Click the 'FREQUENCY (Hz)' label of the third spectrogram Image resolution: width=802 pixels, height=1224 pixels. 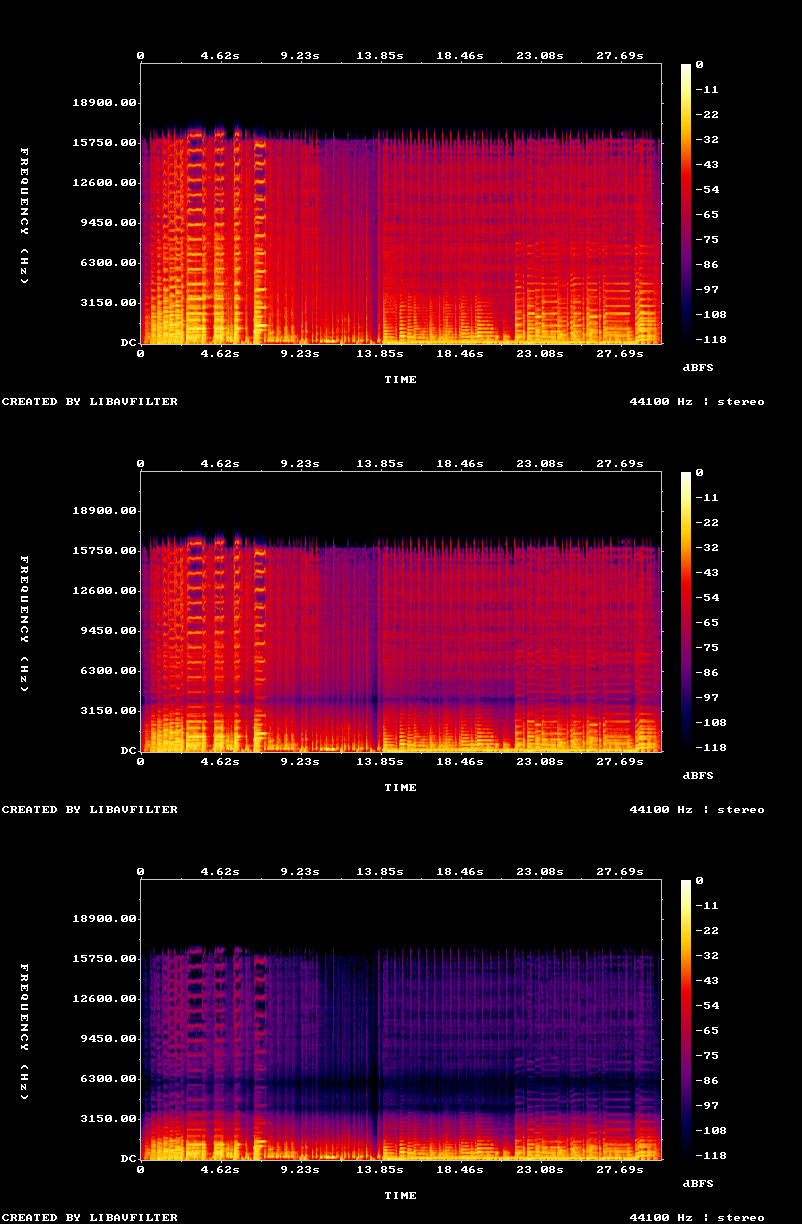25,1031
